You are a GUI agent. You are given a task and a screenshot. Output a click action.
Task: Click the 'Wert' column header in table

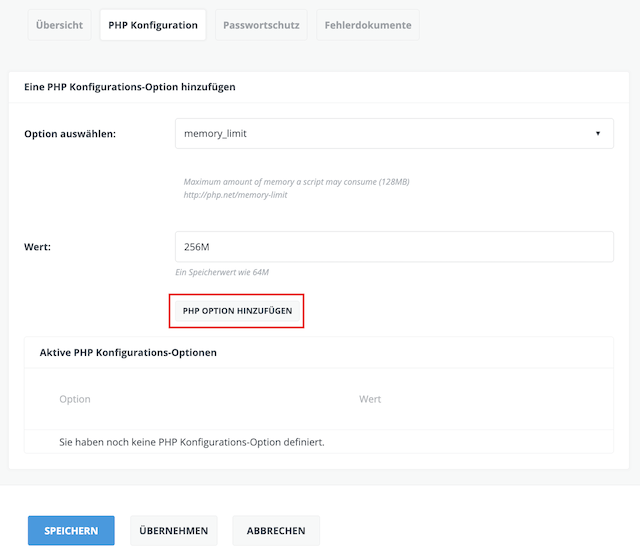point(370,399)
